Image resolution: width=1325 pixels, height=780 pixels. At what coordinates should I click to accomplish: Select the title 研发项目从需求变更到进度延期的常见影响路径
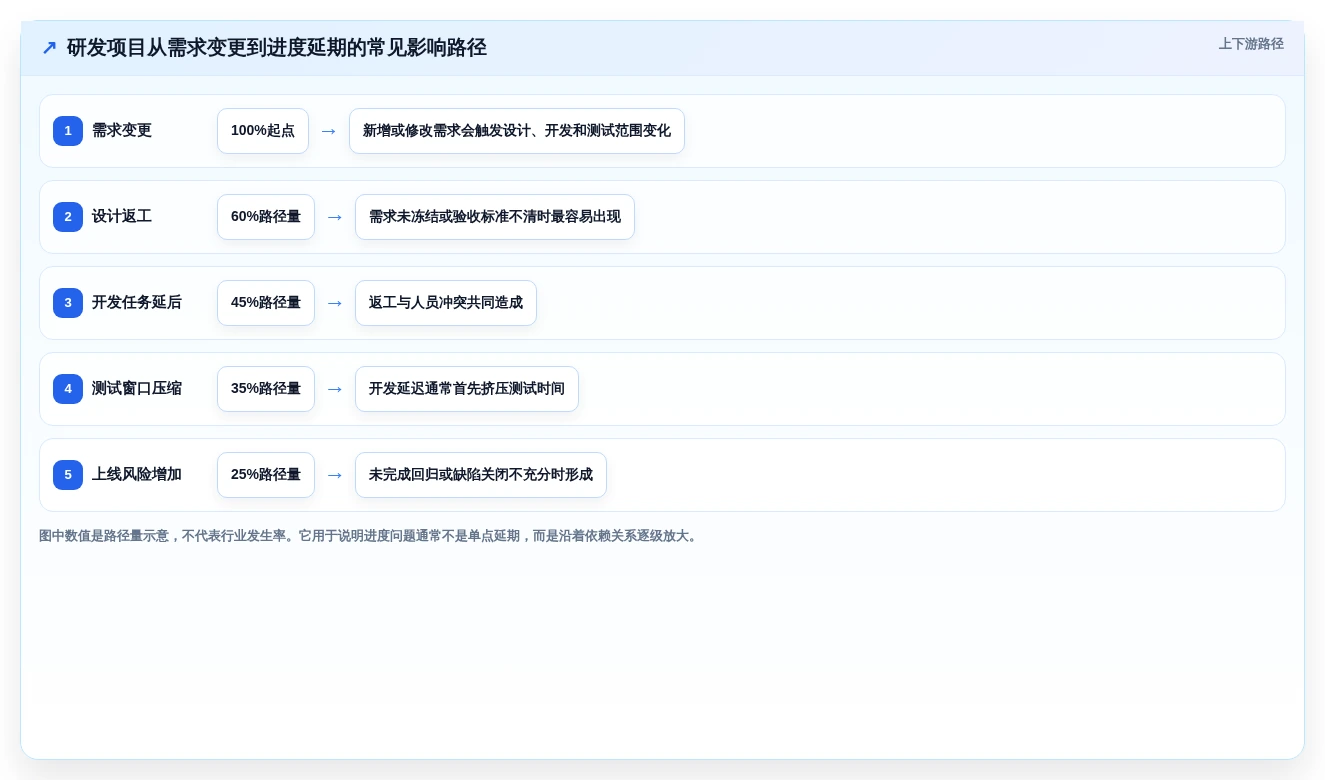[277, 48]
